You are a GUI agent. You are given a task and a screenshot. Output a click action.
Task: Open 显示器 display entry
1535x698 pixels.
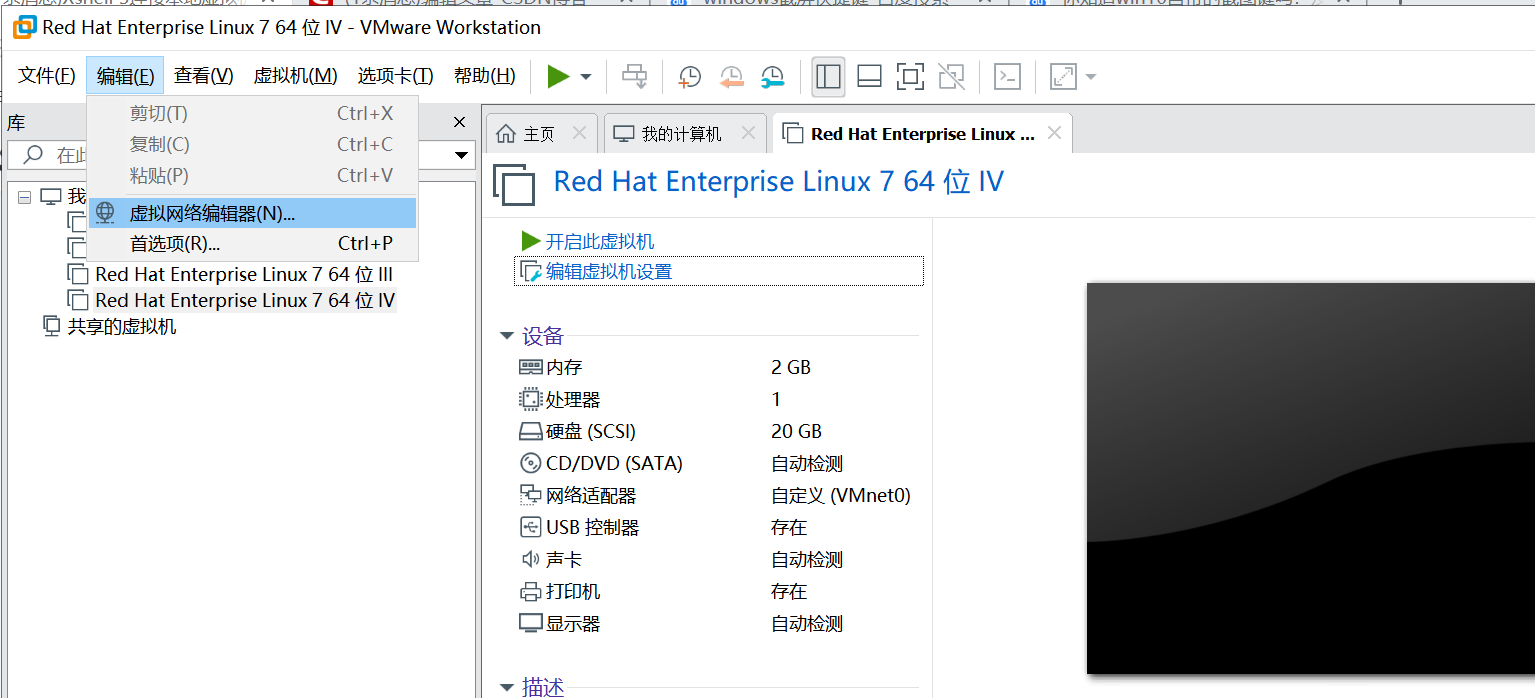[573, 623]
